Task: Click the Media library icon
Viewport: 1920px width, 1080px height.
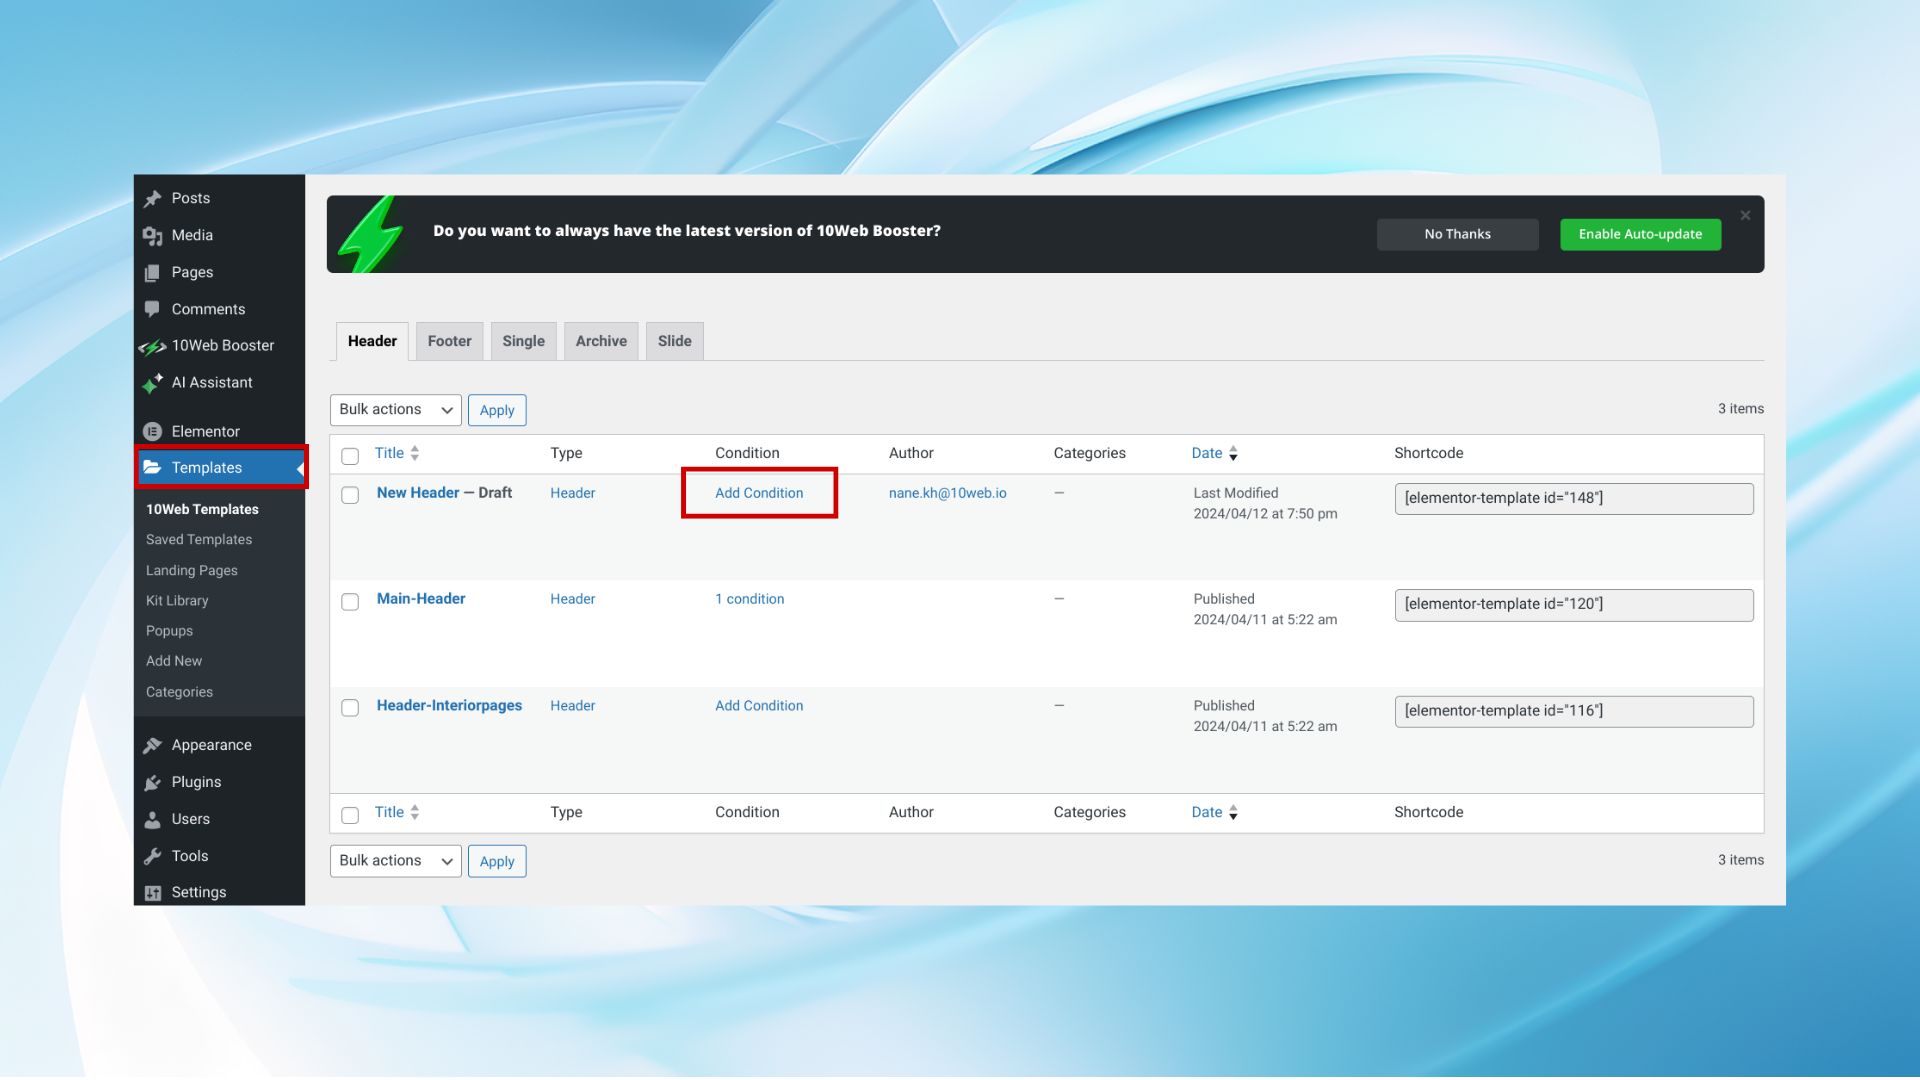Action: 152,236
